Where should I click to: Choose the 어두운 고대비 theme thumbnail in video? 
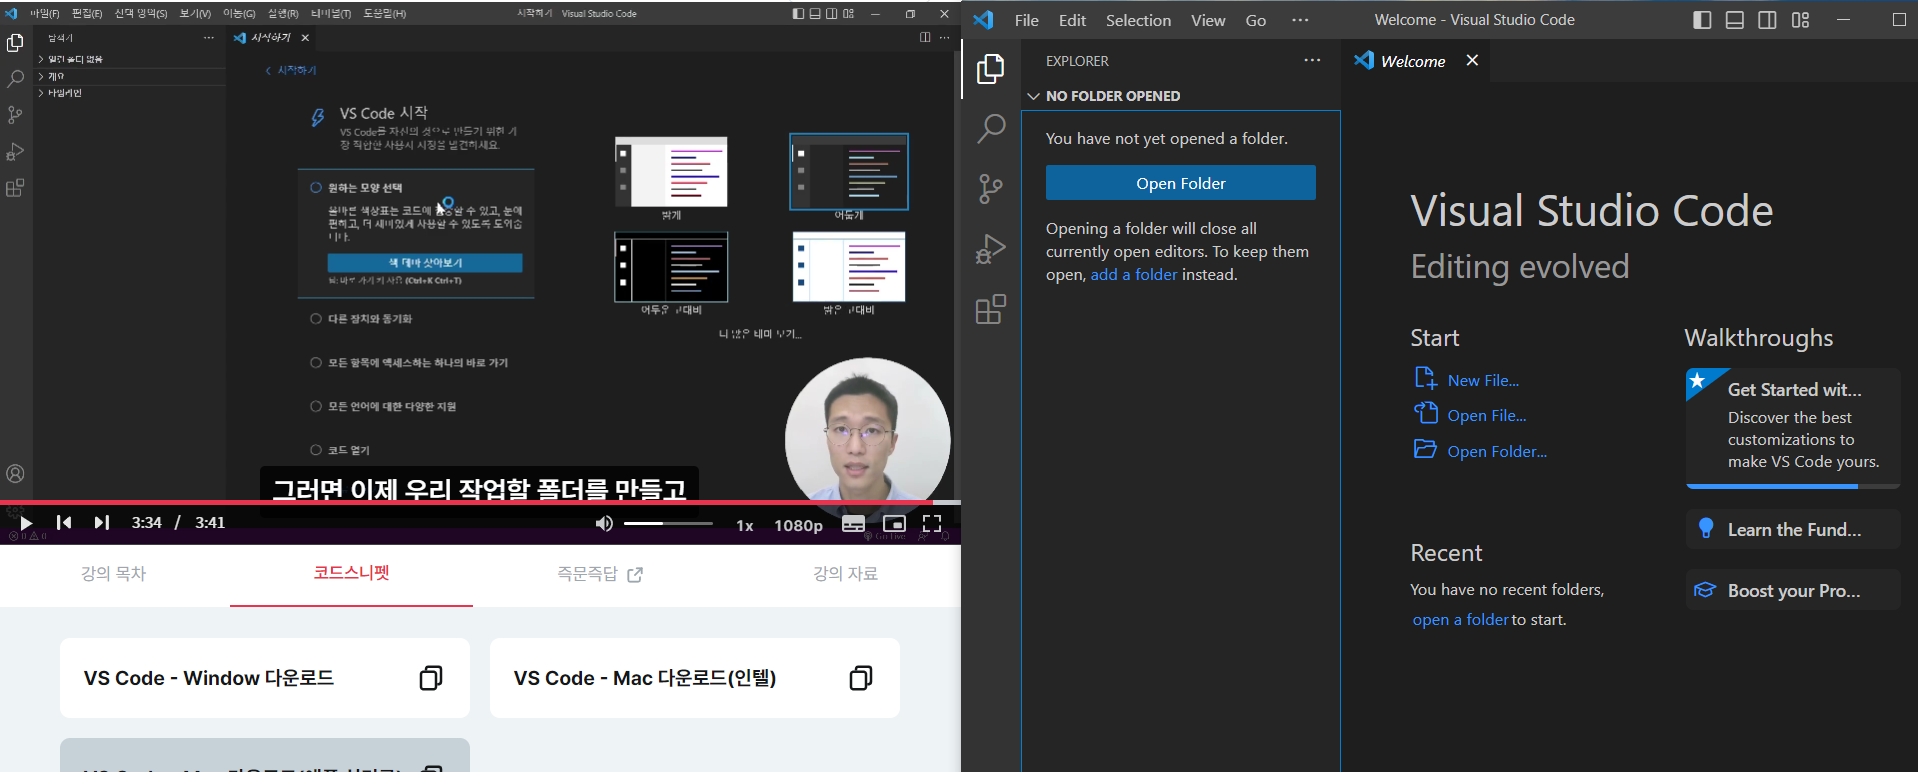pyautogui.click(x=671, y=267)
